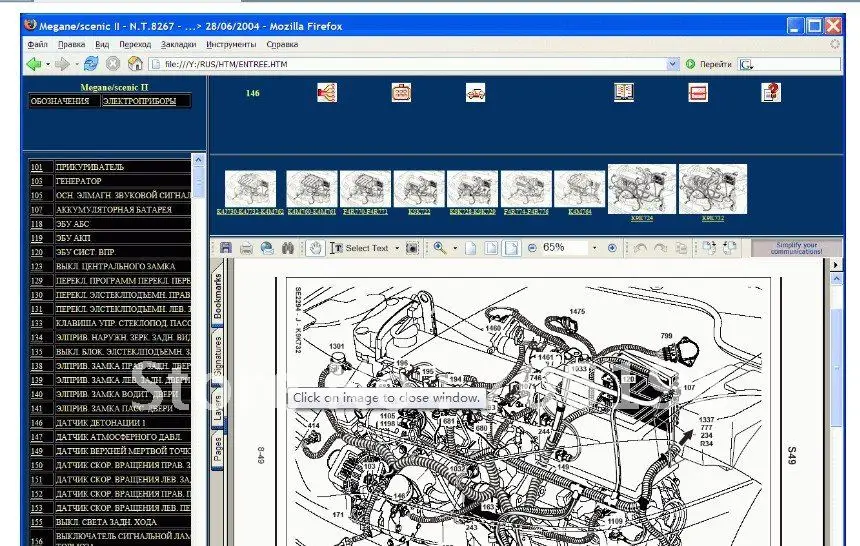This screenshot has width=860, height=546.
Task: Open search with the binoculars icon
Action: pyautogui.click(x=288, y=248)
